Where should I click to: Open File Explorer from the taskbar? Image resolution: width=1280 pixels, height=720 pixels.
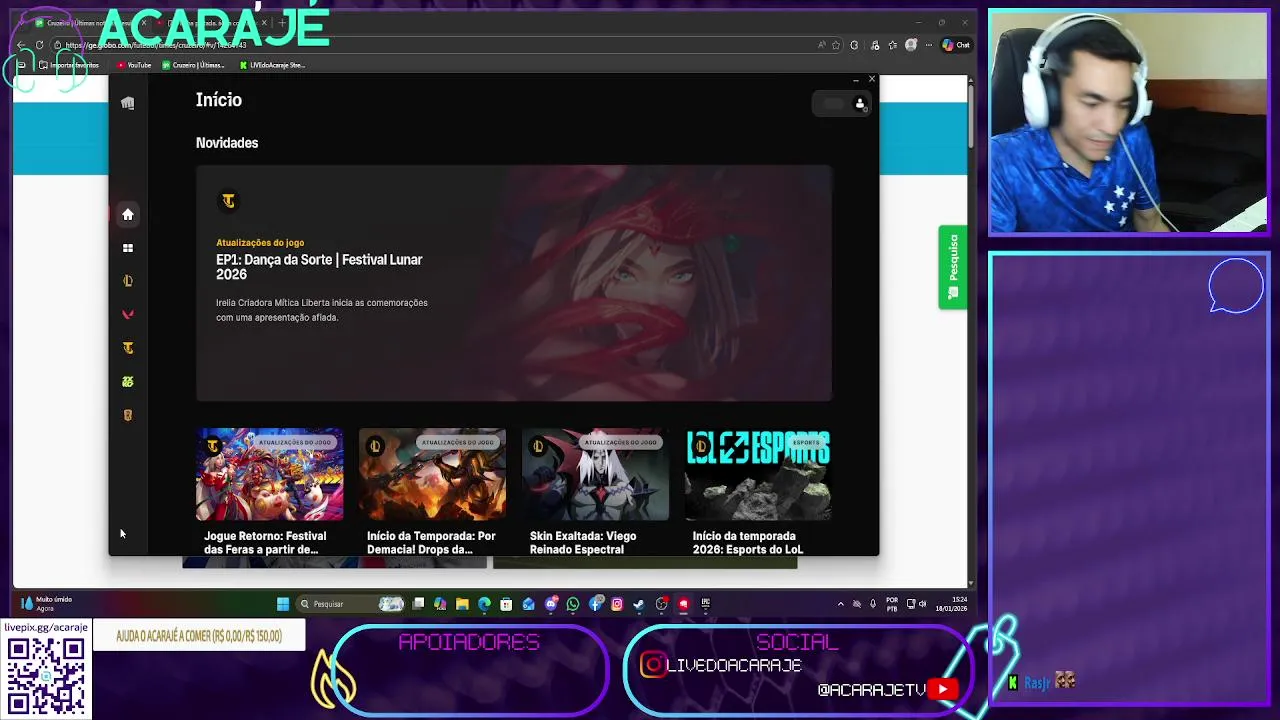click(462, 603)
